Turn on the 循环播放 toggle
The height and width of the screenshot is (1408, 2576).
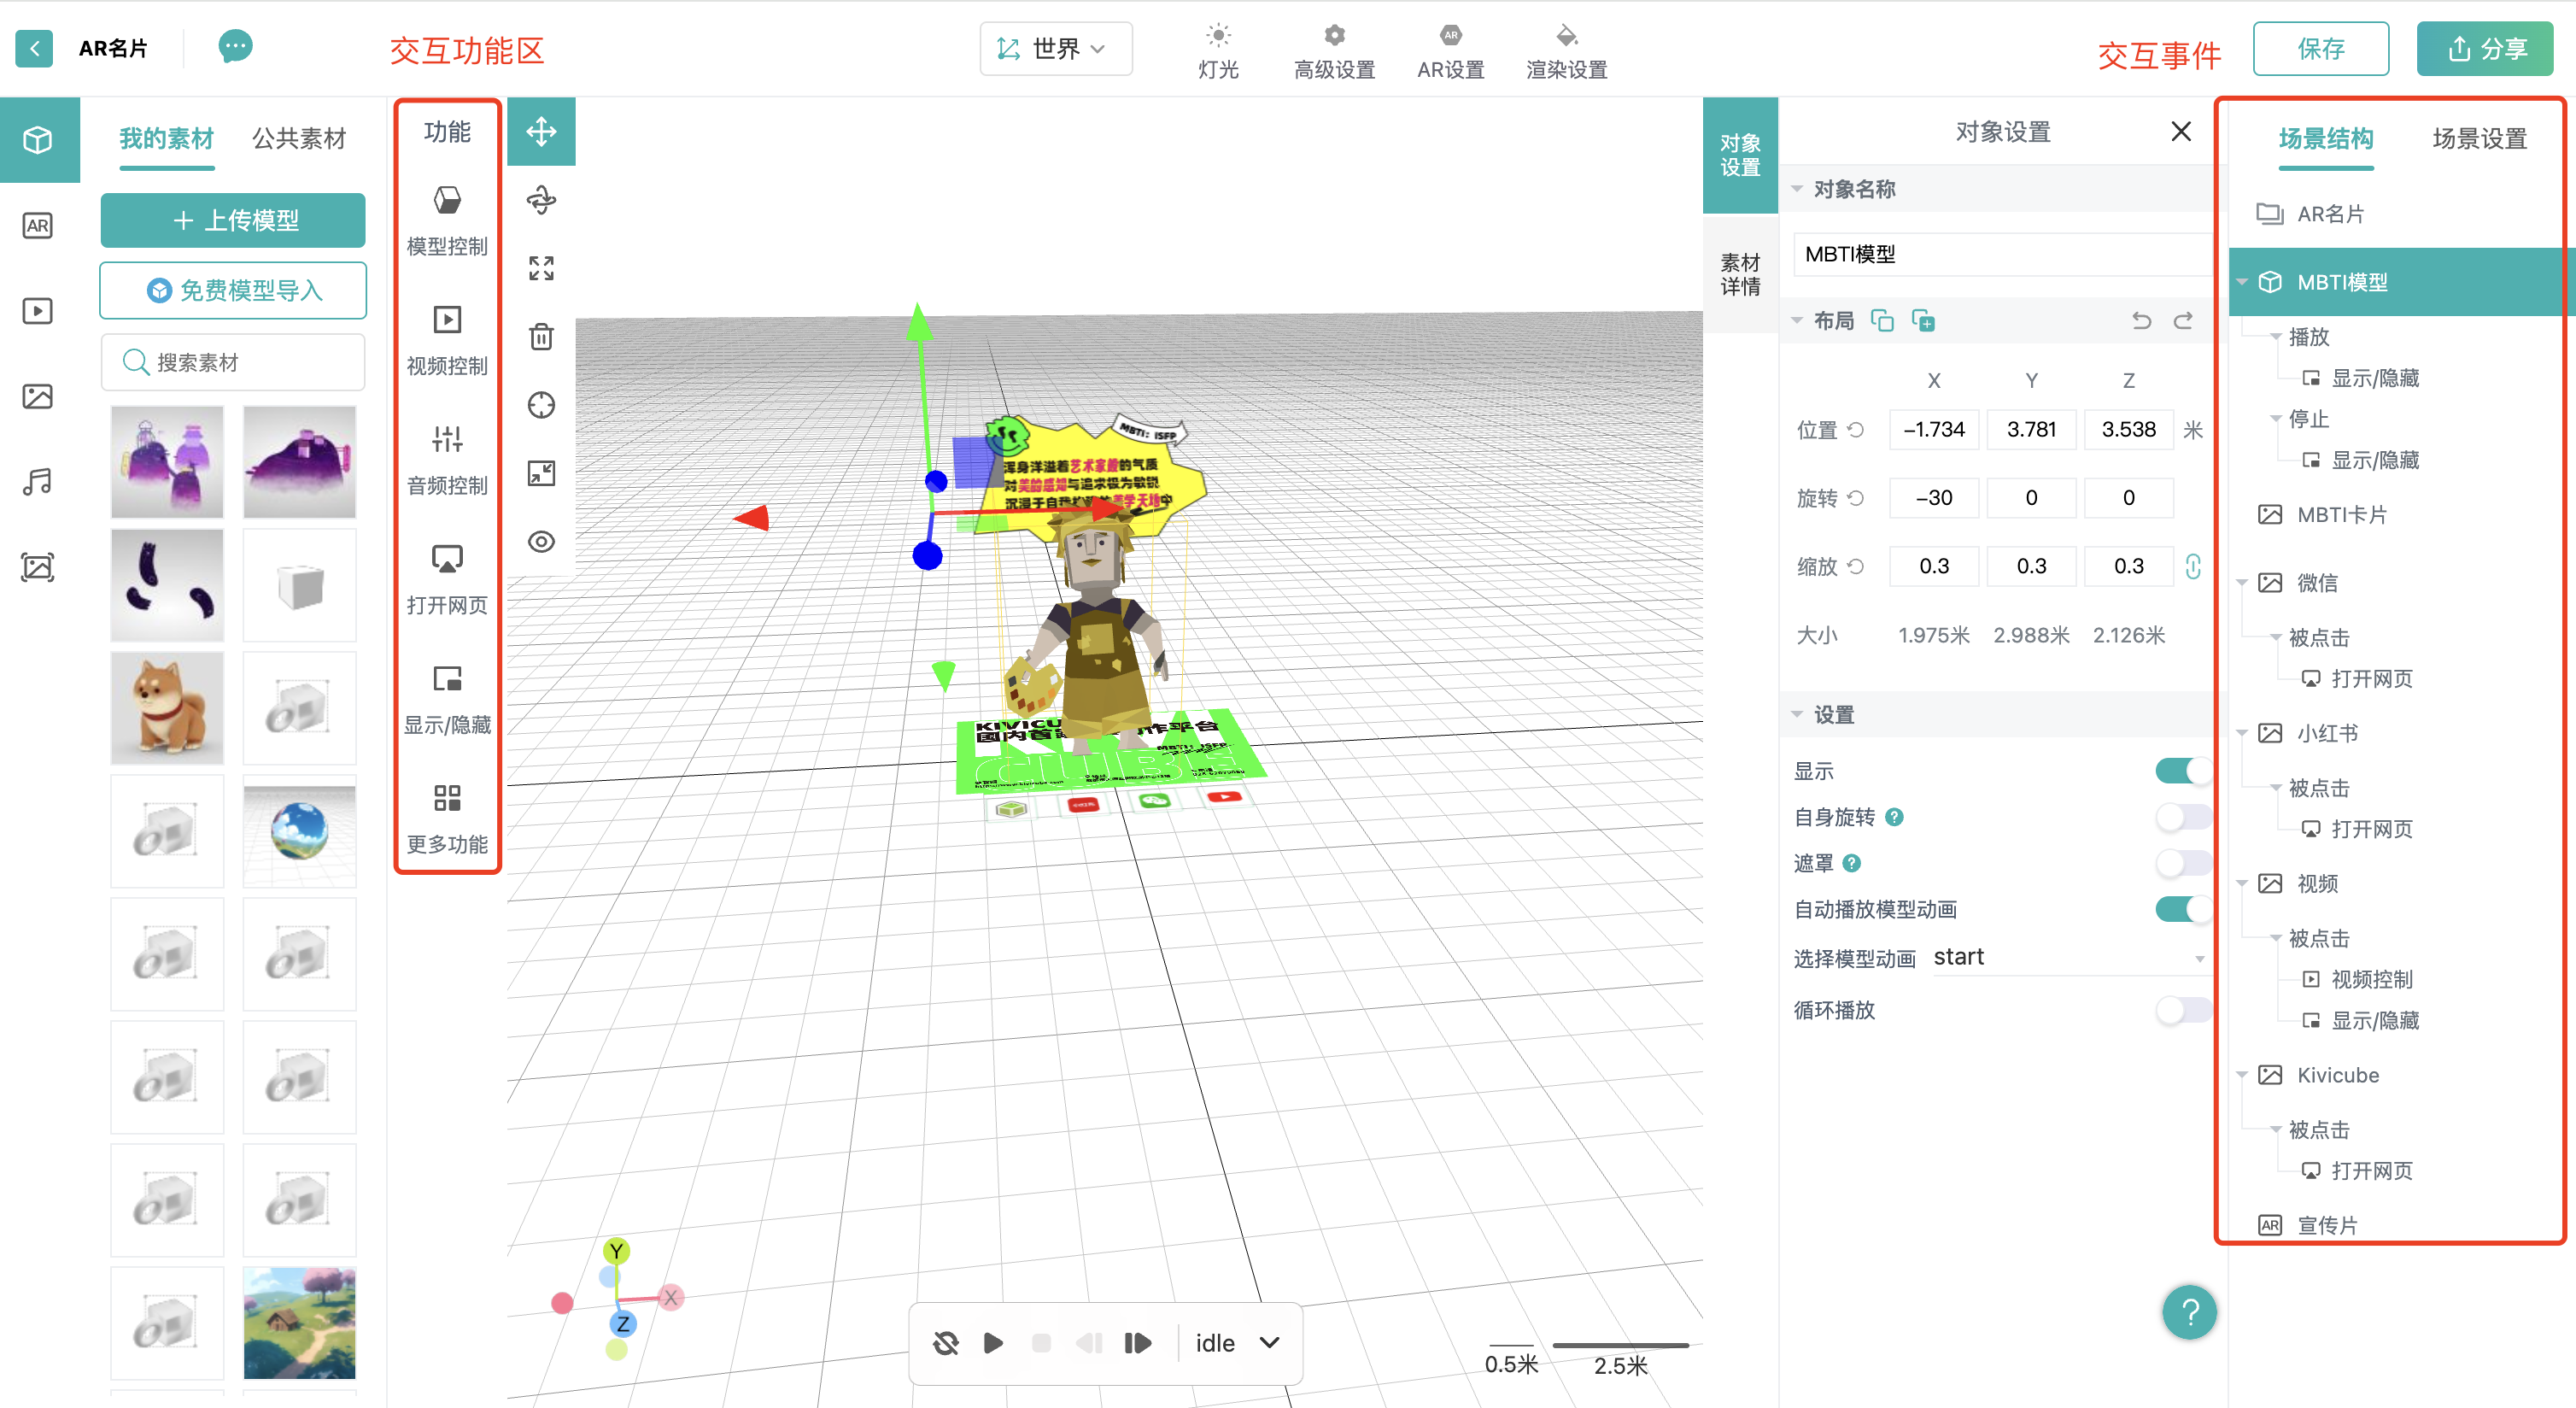point(2181,1009)
